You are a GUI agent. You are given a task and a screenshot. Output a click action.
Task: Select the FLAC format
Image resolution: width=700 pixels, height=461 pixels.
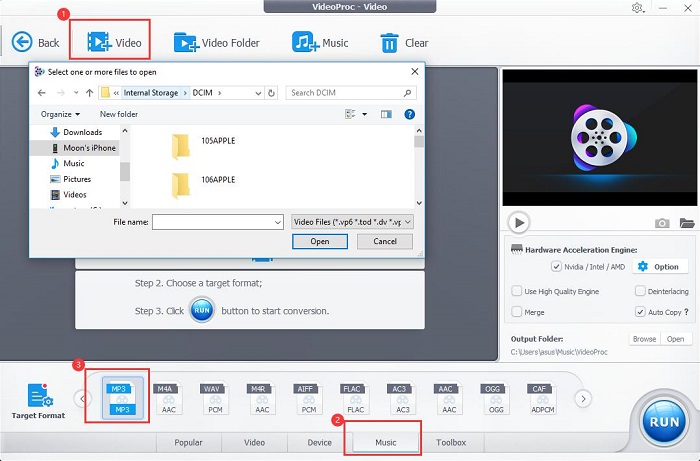(355, 398)
